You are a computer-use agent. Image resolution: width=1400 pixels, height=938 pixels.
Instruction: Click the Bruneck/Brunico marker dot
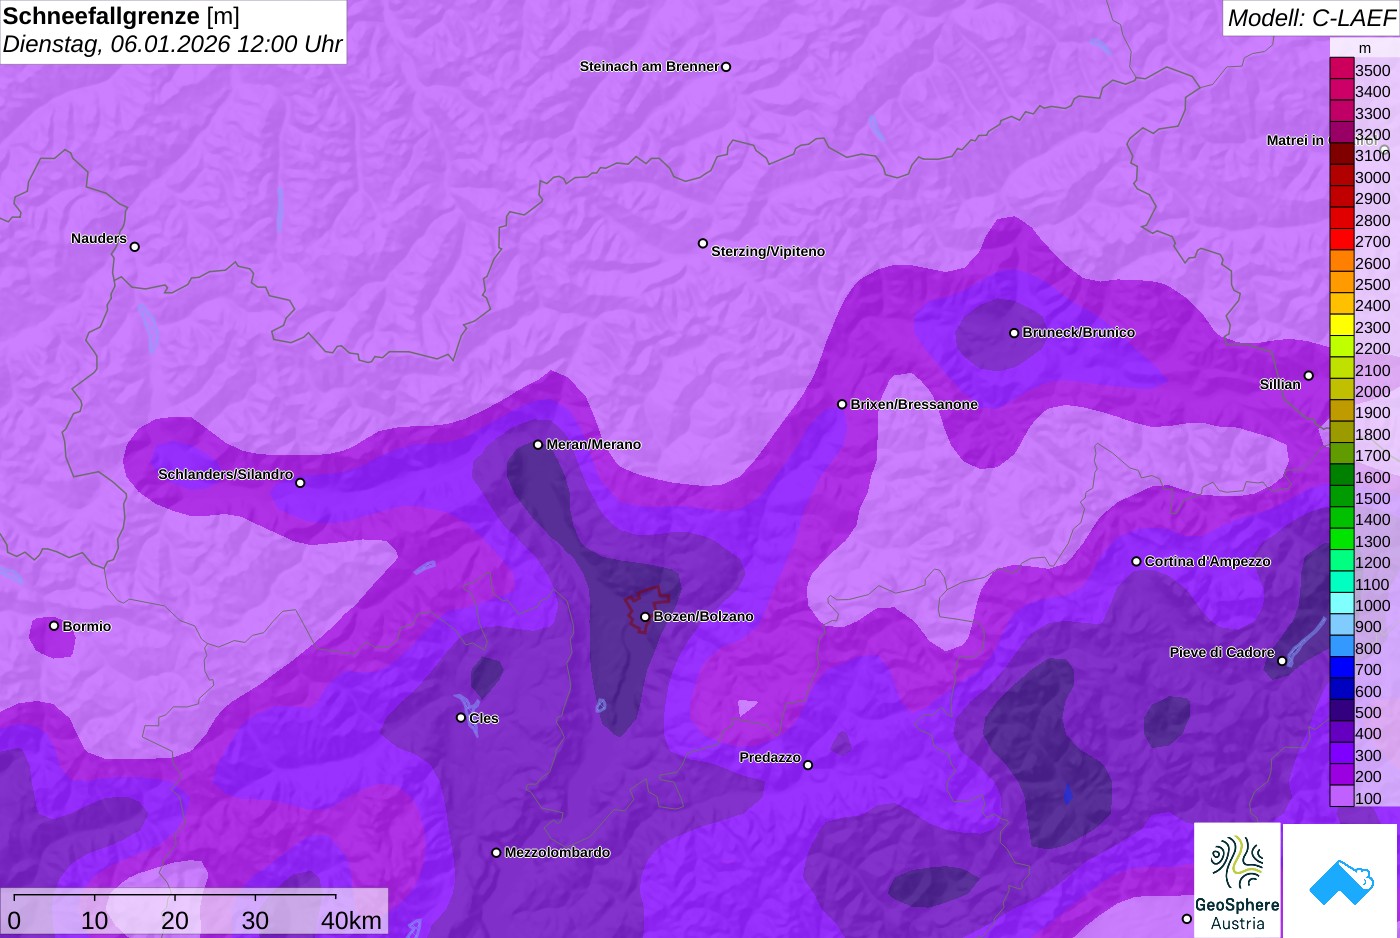click(1014, 333)
